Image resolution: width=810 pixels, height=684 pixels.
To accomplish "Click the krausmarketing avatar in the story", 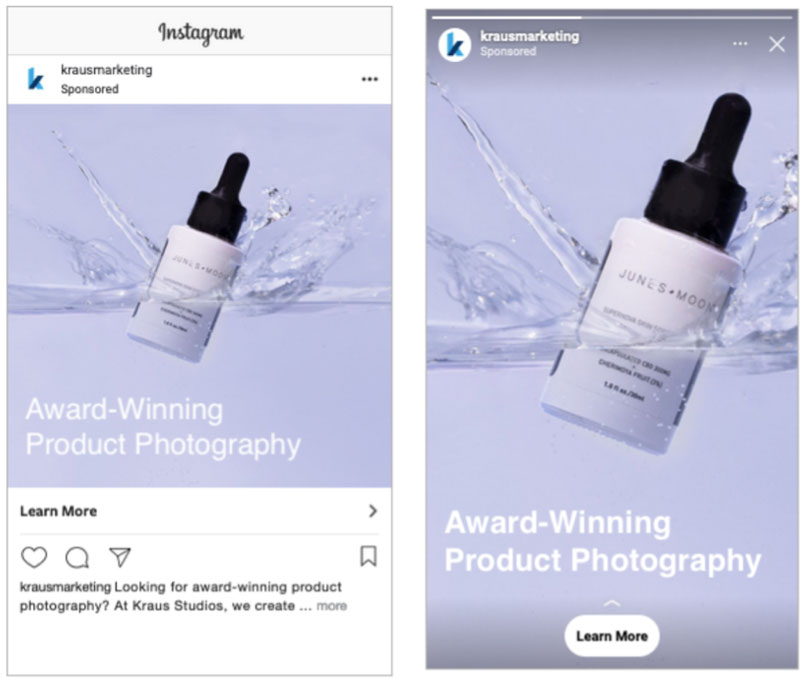I will pos(455,45).
